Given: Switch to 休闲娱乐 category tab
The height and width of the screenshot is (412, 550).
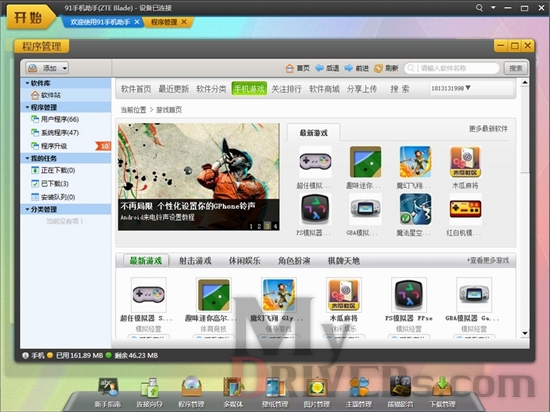Looking at the screenshot, I should [244, 261].
